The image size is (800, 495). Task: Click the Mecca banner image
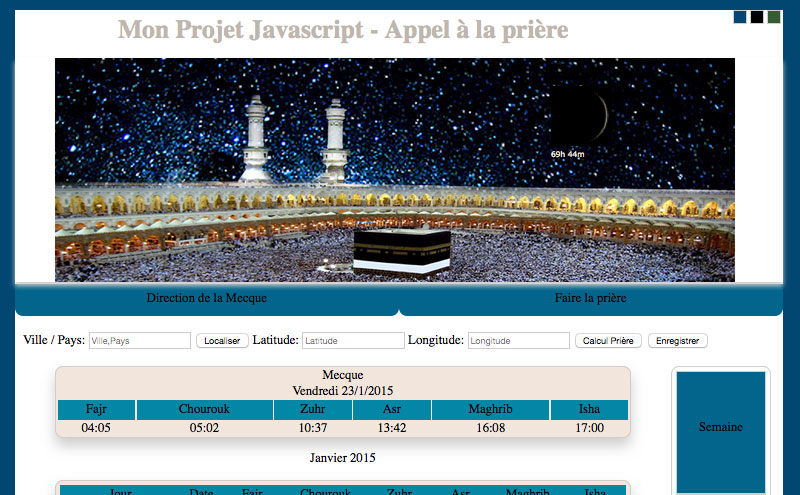[x=395, y=170]
